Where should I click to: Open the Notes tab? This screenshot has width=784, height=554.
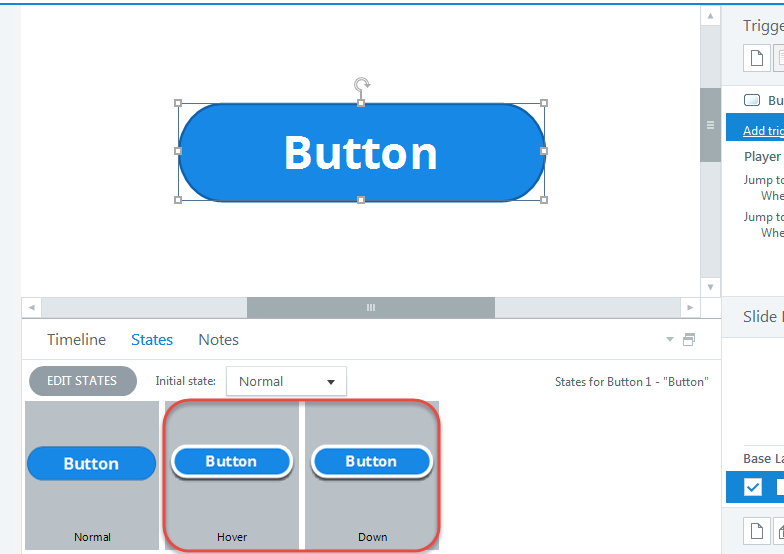(x=218, y=340)
